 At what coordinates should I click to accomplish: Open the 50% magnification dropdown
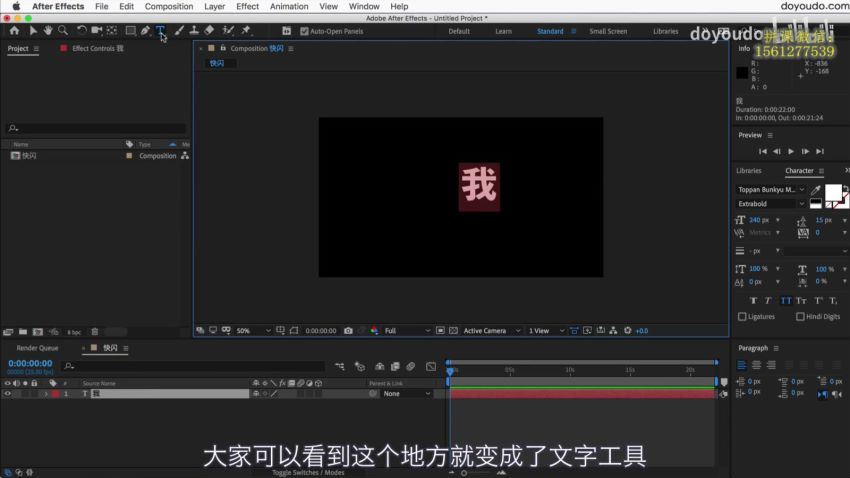[253, 331]
